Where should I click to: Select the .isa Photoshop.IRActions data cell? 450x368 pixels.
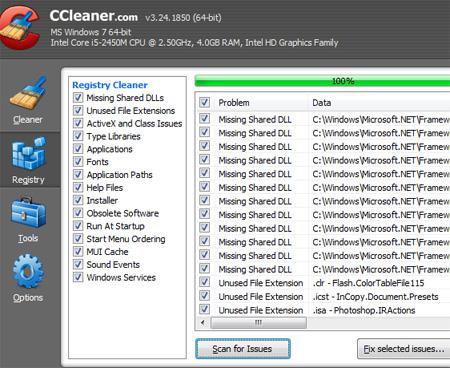[364, 310]
